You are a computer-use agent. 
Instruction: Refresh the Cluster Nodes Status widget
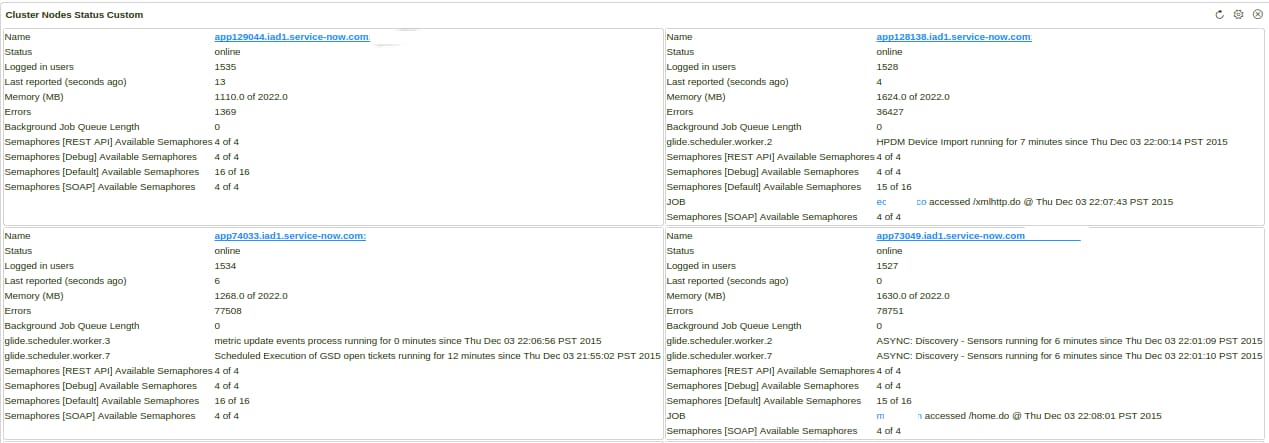tap(1219, 15)
